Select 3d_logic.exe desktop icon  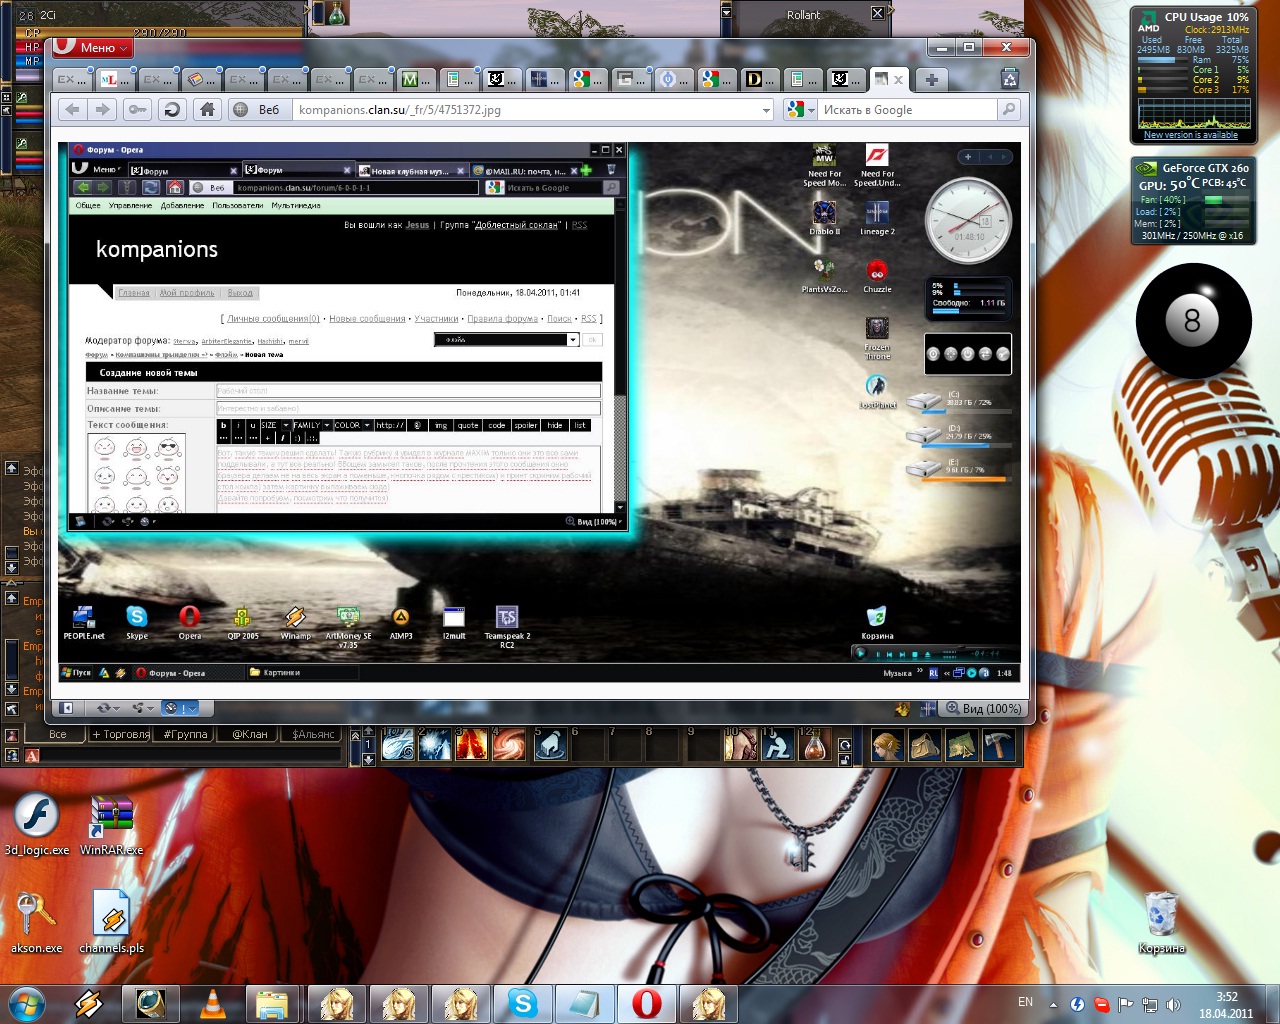pyautogui.click(x=37, y=824)
